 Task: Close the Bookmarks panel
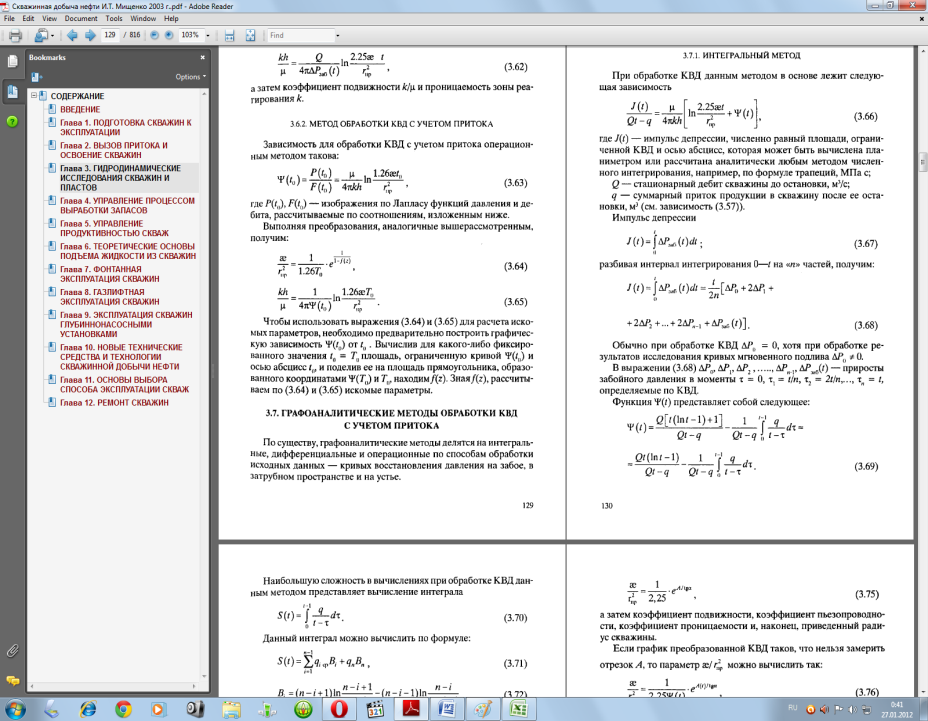click(x=202, y=57)
